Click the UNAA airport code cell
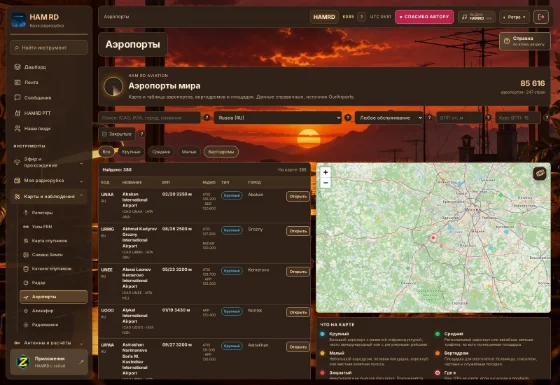Viewport: 560px width, 385px height. pos(107,194)
